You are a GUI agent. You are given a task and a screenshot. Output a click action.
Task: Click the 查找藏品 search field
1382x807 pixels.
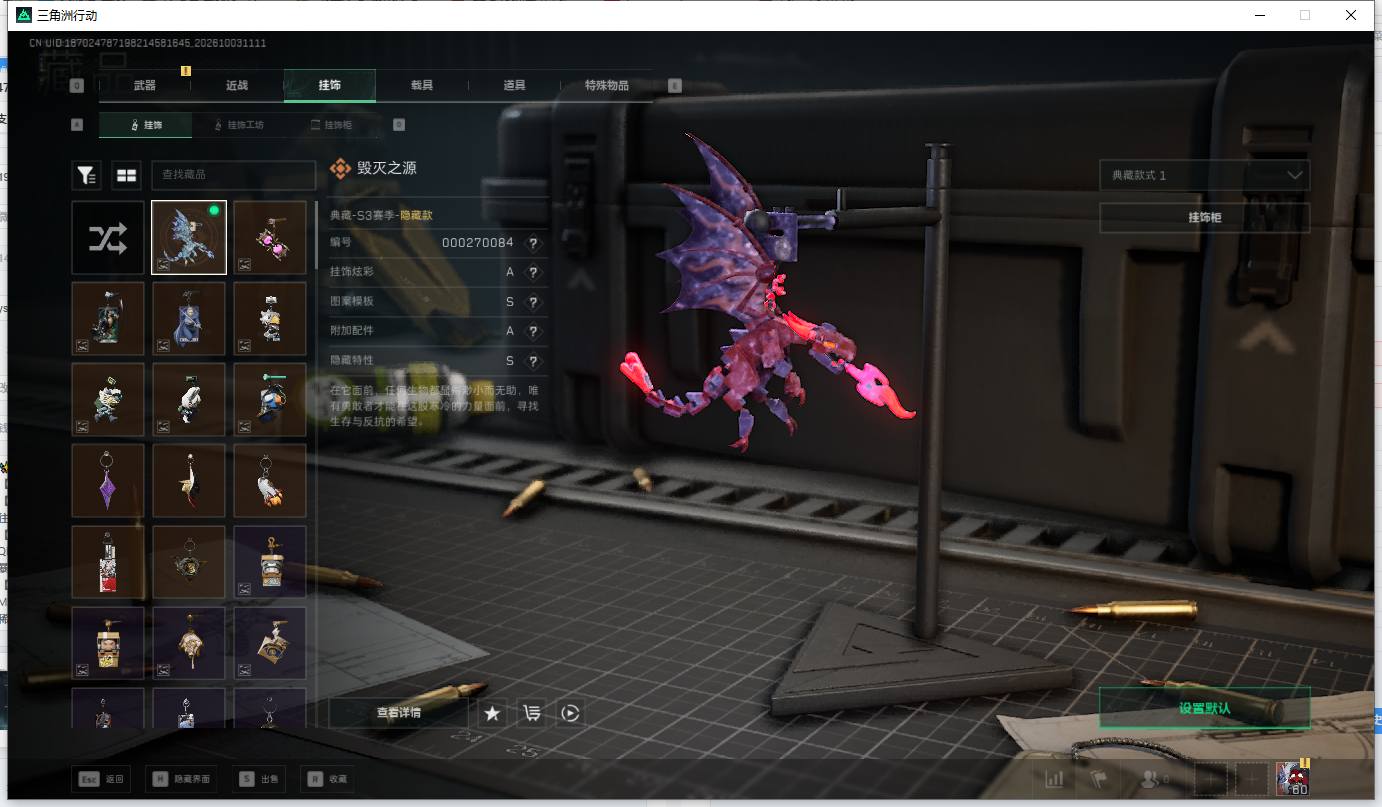coord(233,175)
